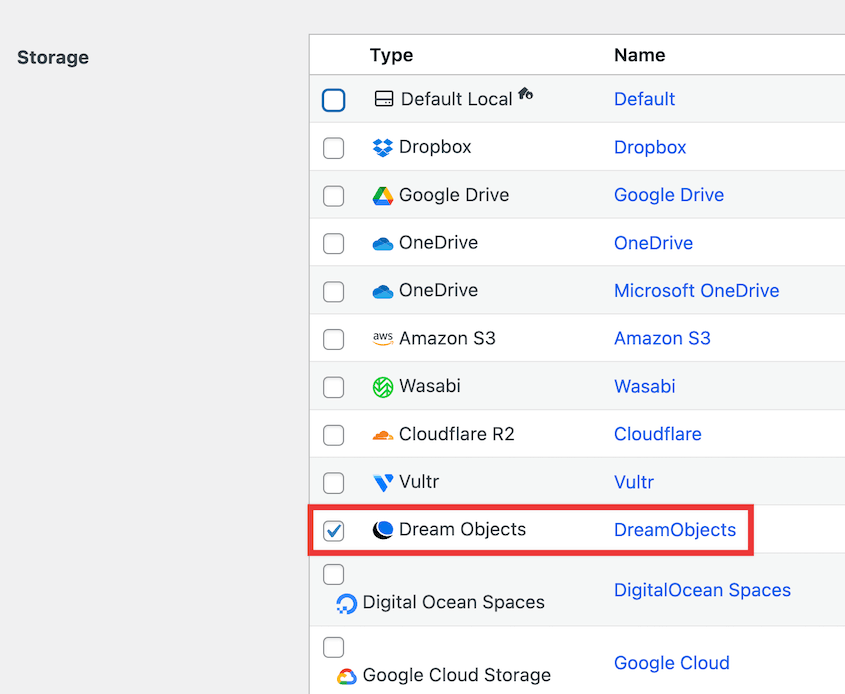Viewport: 845px width, 694px height.
Task: Check the Amazon S3 storage checkbox
Action: [x=334, y=339]
